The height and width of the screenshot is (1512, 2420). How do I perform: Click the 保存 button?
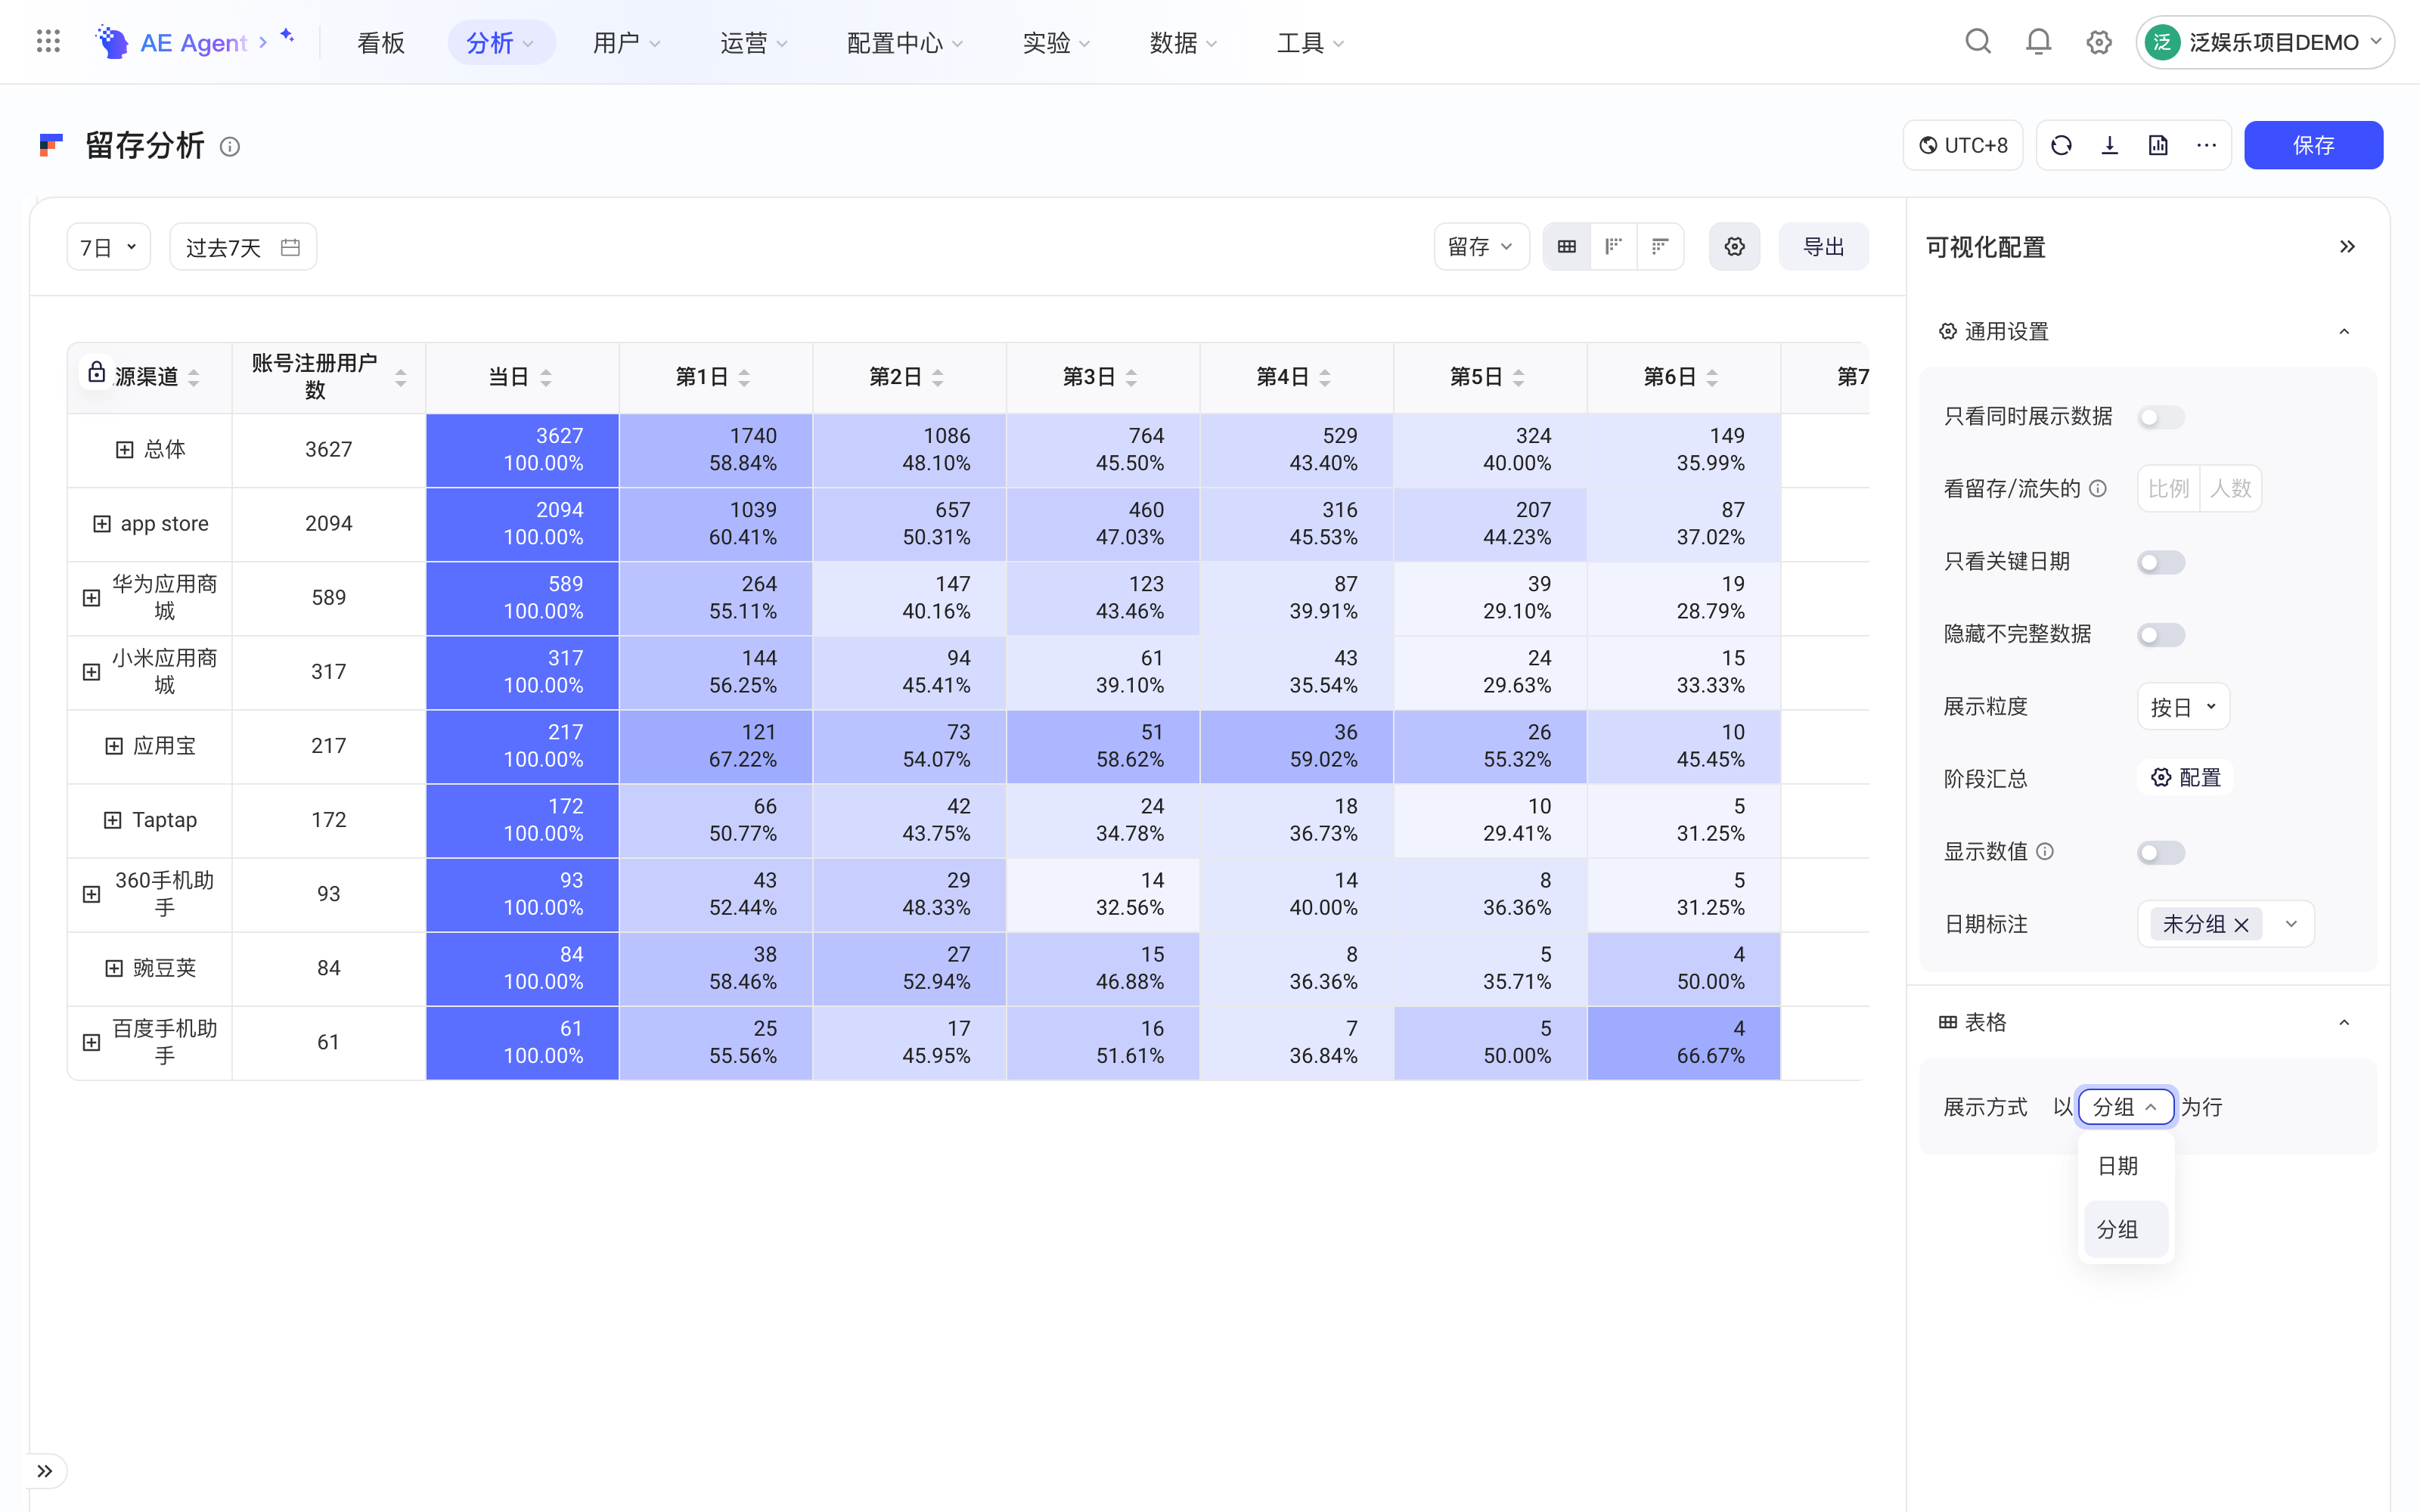[2313, 146]
